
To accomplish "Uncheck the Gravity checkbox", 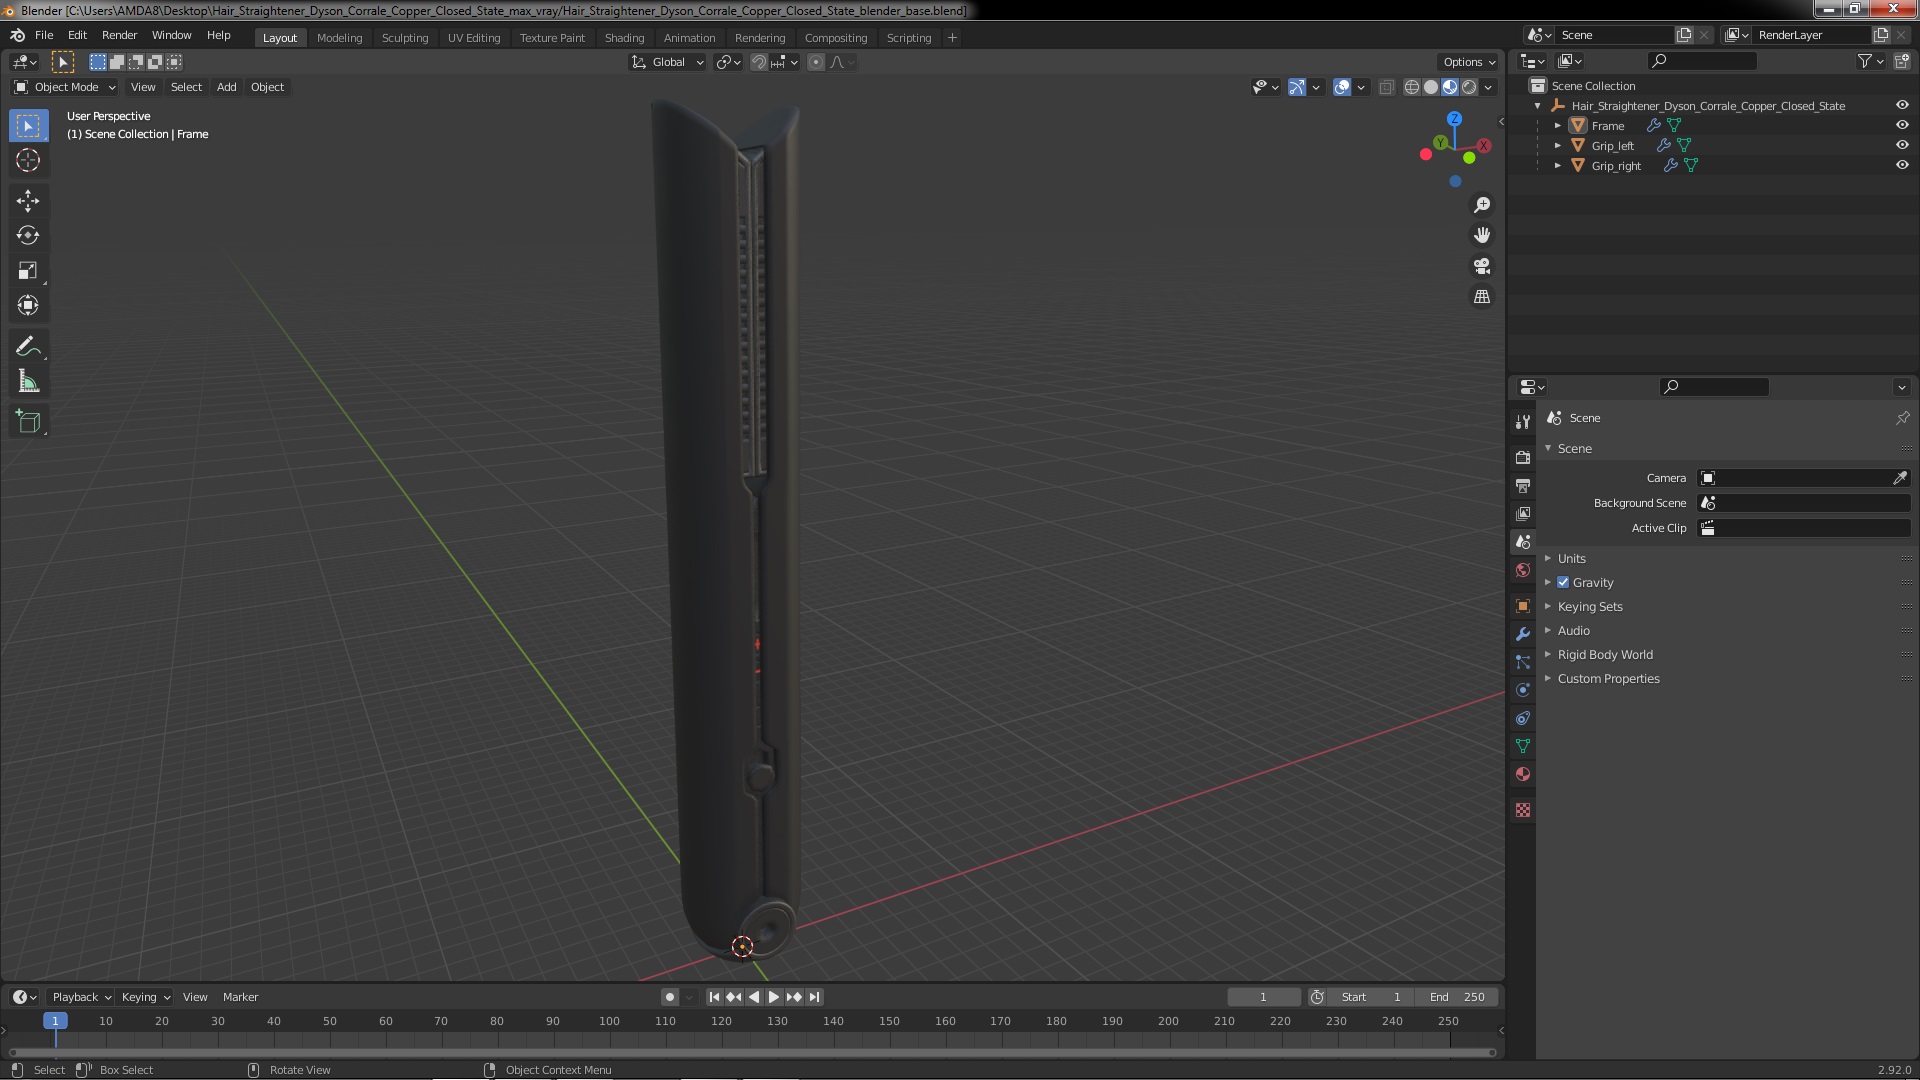I will coord(1563,582).
